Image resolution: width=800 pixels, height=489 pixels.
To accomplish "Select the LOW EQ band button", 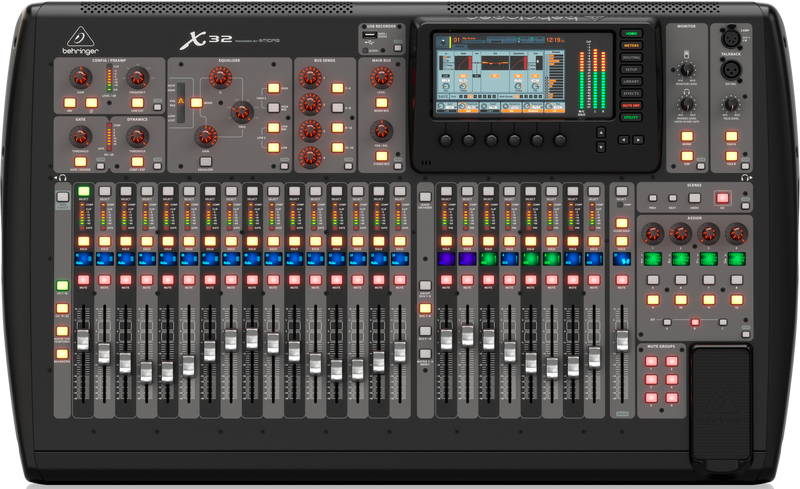I will [x=274, y=148].
